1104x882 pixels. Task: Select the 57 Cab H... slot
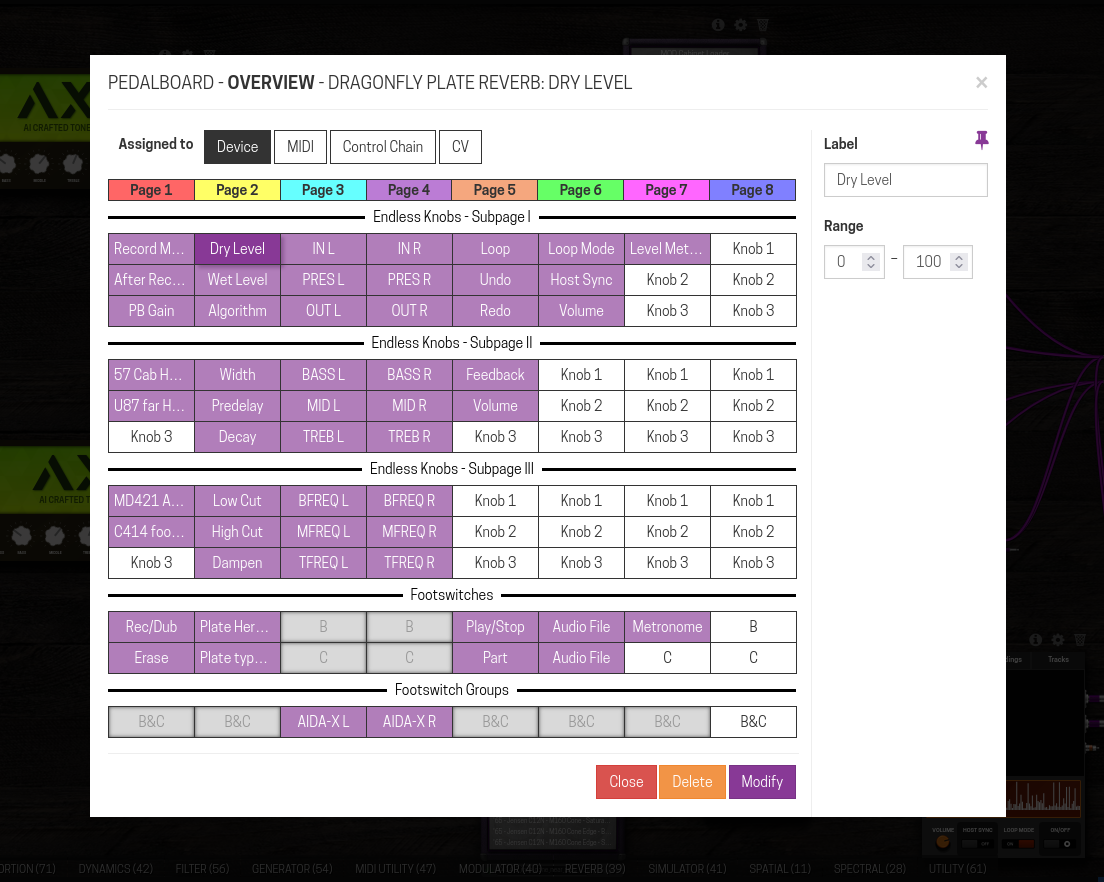click(151, 375)
